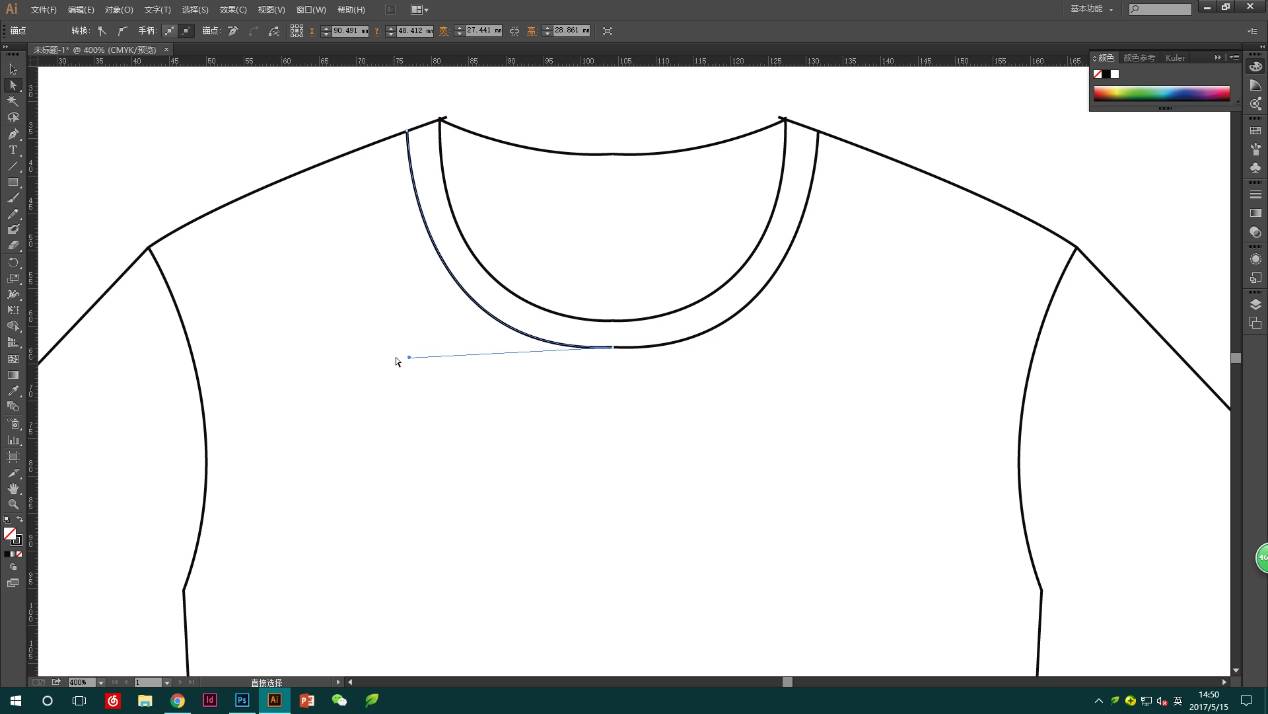Screen dimensions: 1268x714
Task: Select the Selection tool in toolbox
Action: click(x=13, y=69)
